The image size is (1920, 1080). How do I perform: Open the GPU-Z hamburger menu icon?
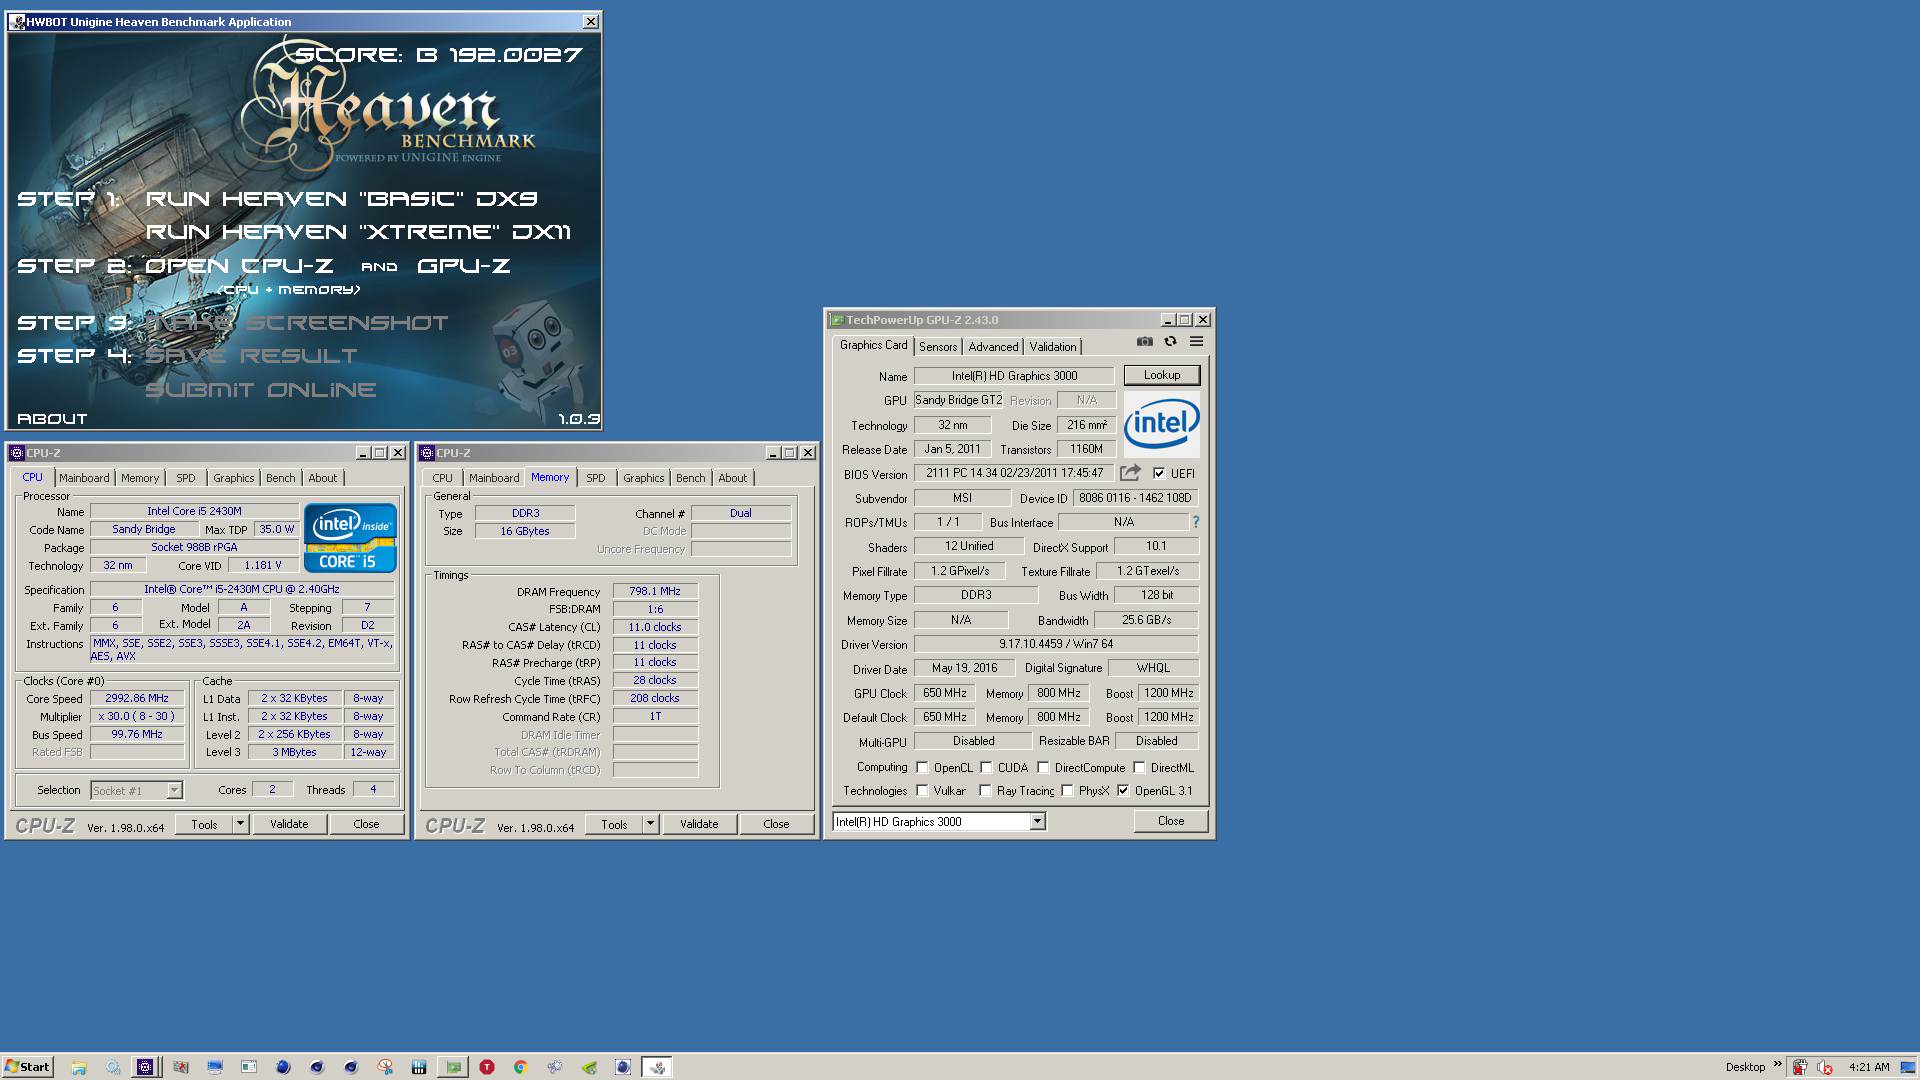[x=1196, y=342]
